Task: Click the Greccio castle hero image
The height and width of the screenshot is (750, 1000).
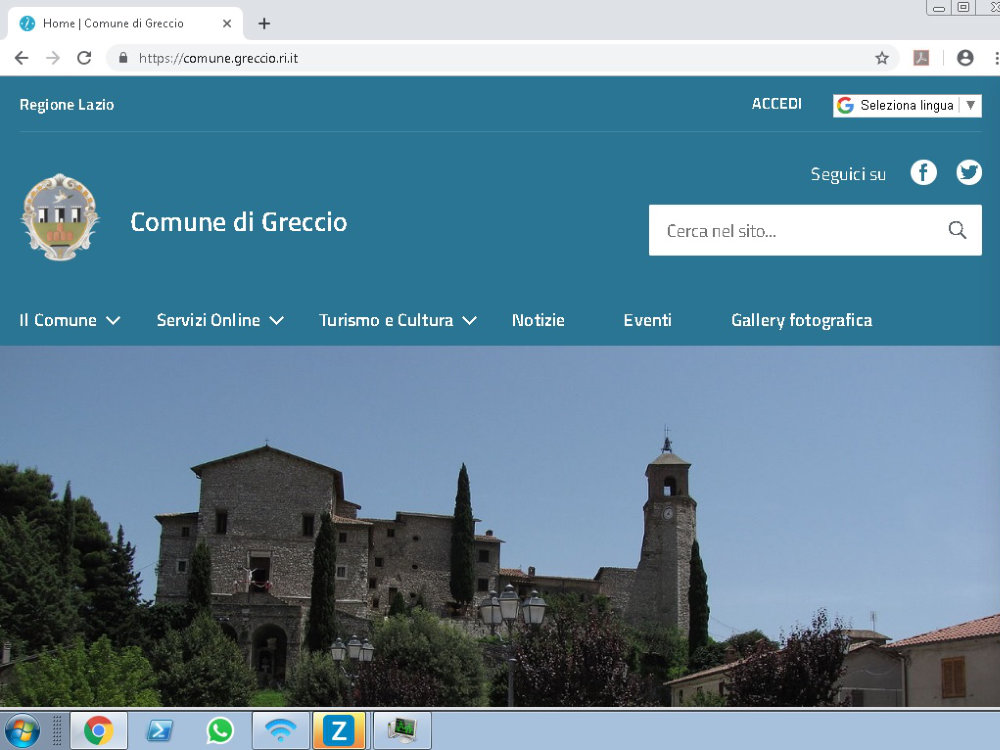Action: click(x=500, y=526)
